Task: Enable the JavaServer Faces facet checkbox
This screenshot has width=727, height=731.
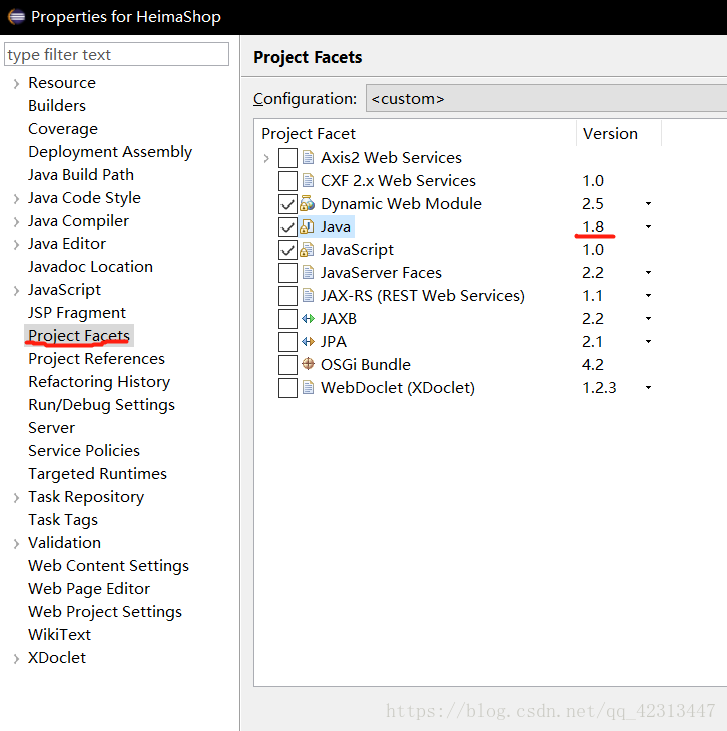Action: pyautogui.click(x=288, y=273)
